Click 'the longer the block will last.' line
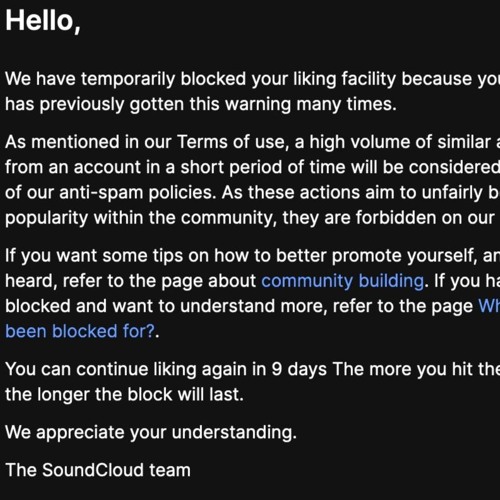 point(124,395)
